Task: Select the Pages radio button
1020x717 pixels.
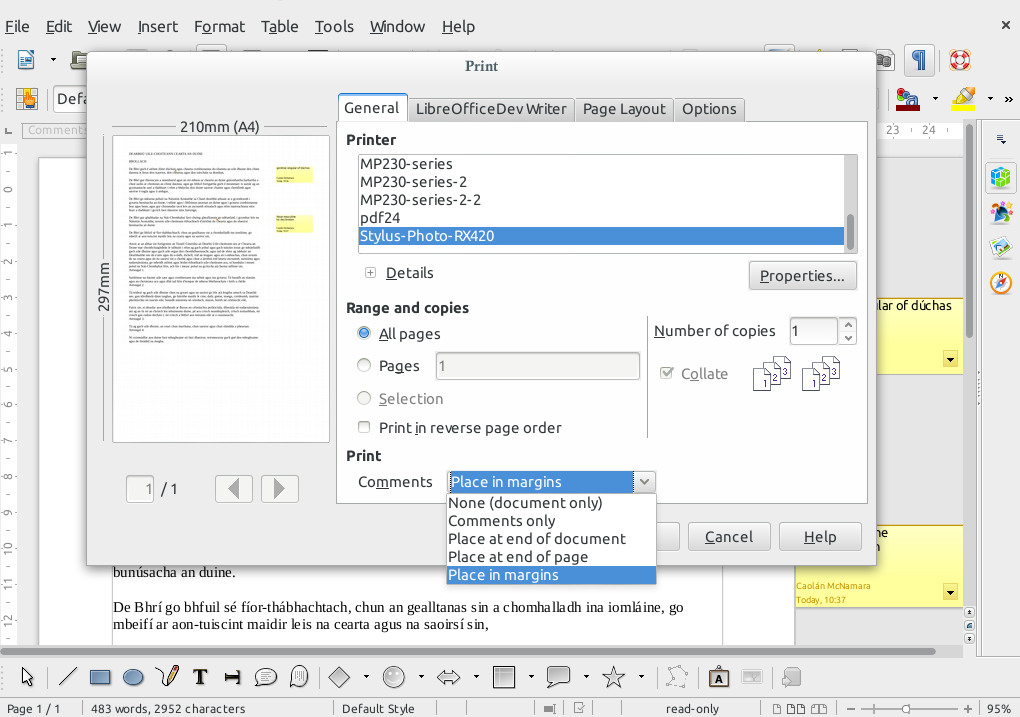Action: coord(364,366)
